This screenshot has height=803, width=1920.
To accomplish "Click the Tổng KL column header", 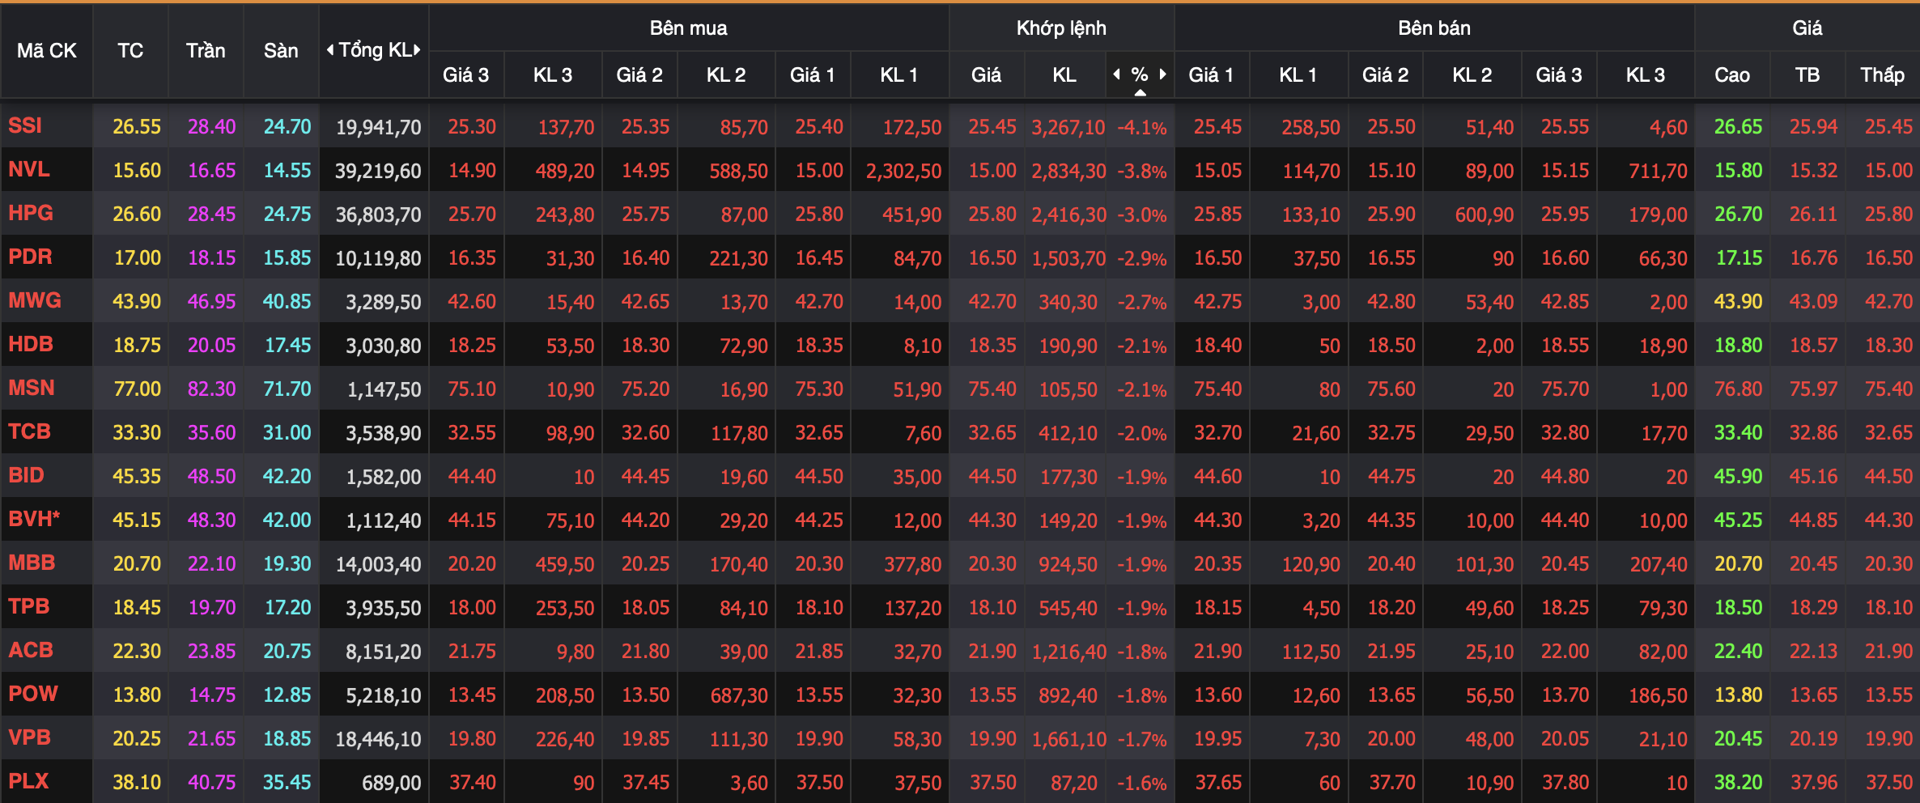I will pyautogui.click(x=374, y=50).
